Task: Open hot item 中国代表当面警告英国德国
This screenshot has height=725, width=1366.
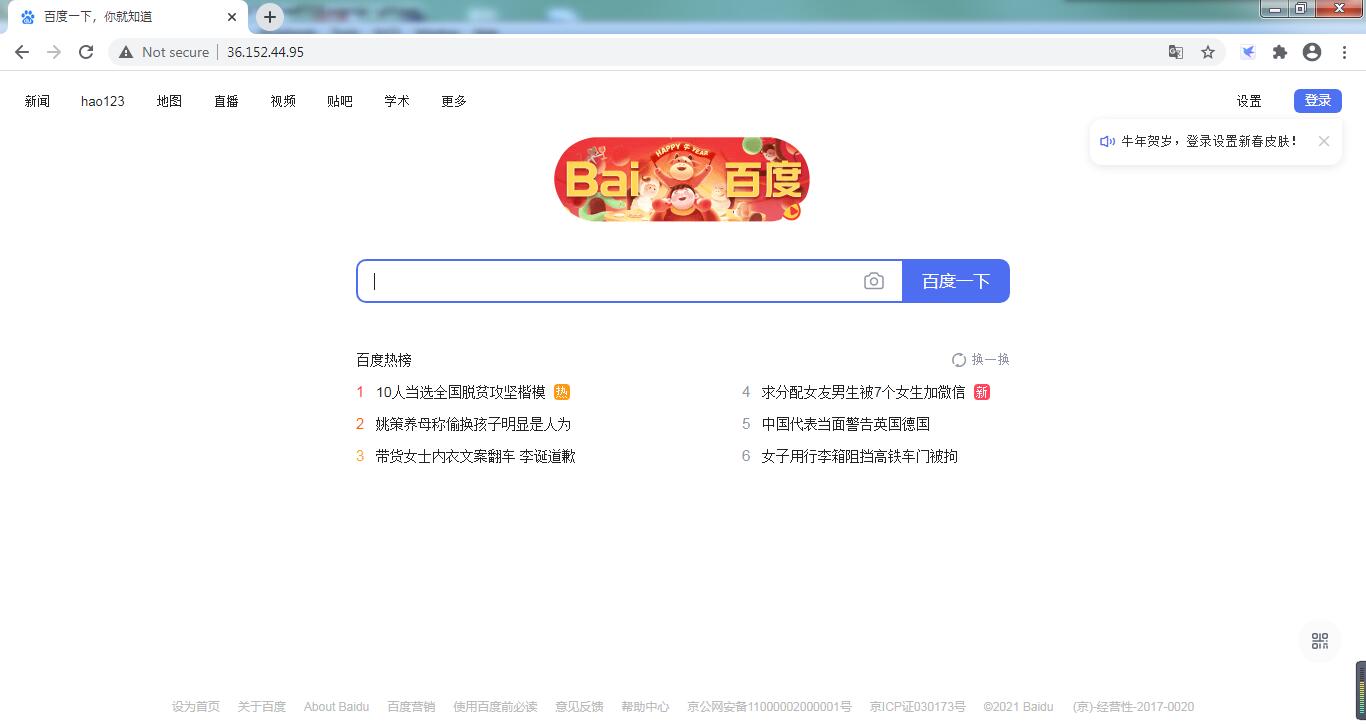Action: 846,424
